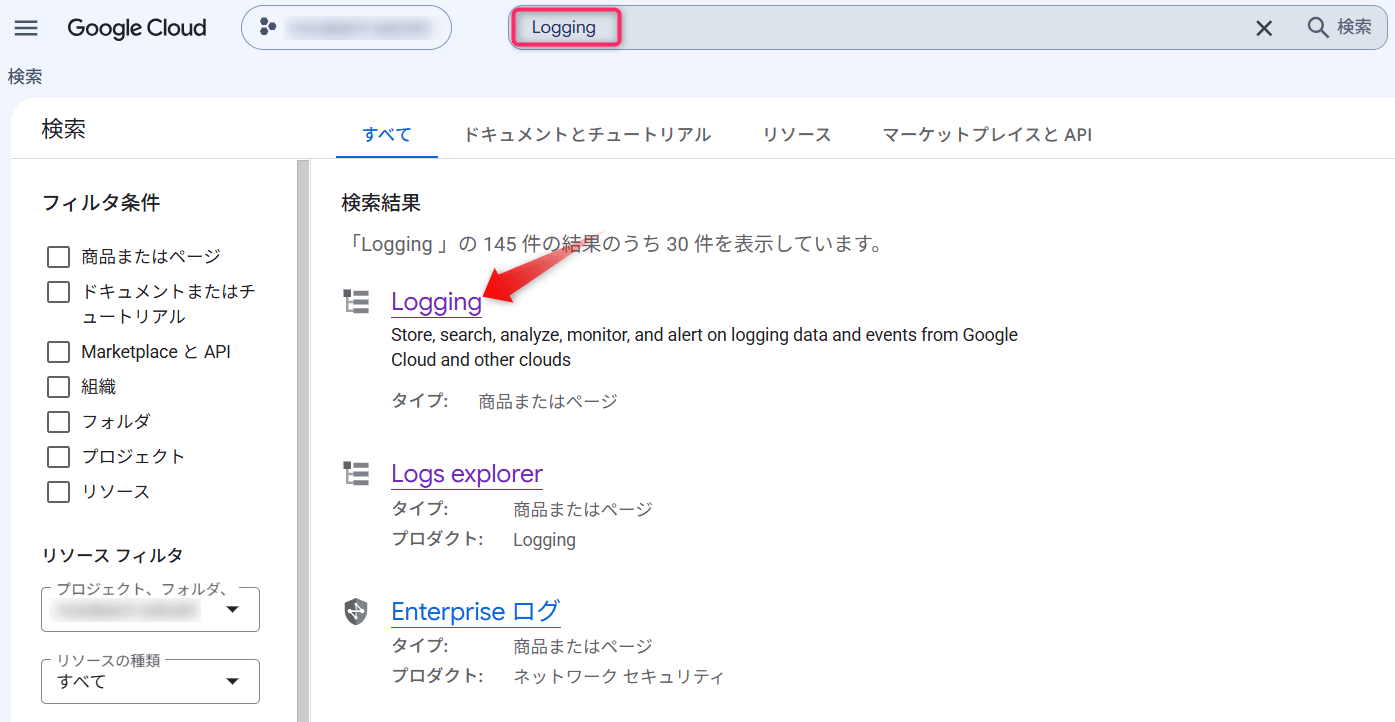Viewport: 1395px width, 722px height.
Task: Click the Logs explorer list icon
Action: coord(356,473)
